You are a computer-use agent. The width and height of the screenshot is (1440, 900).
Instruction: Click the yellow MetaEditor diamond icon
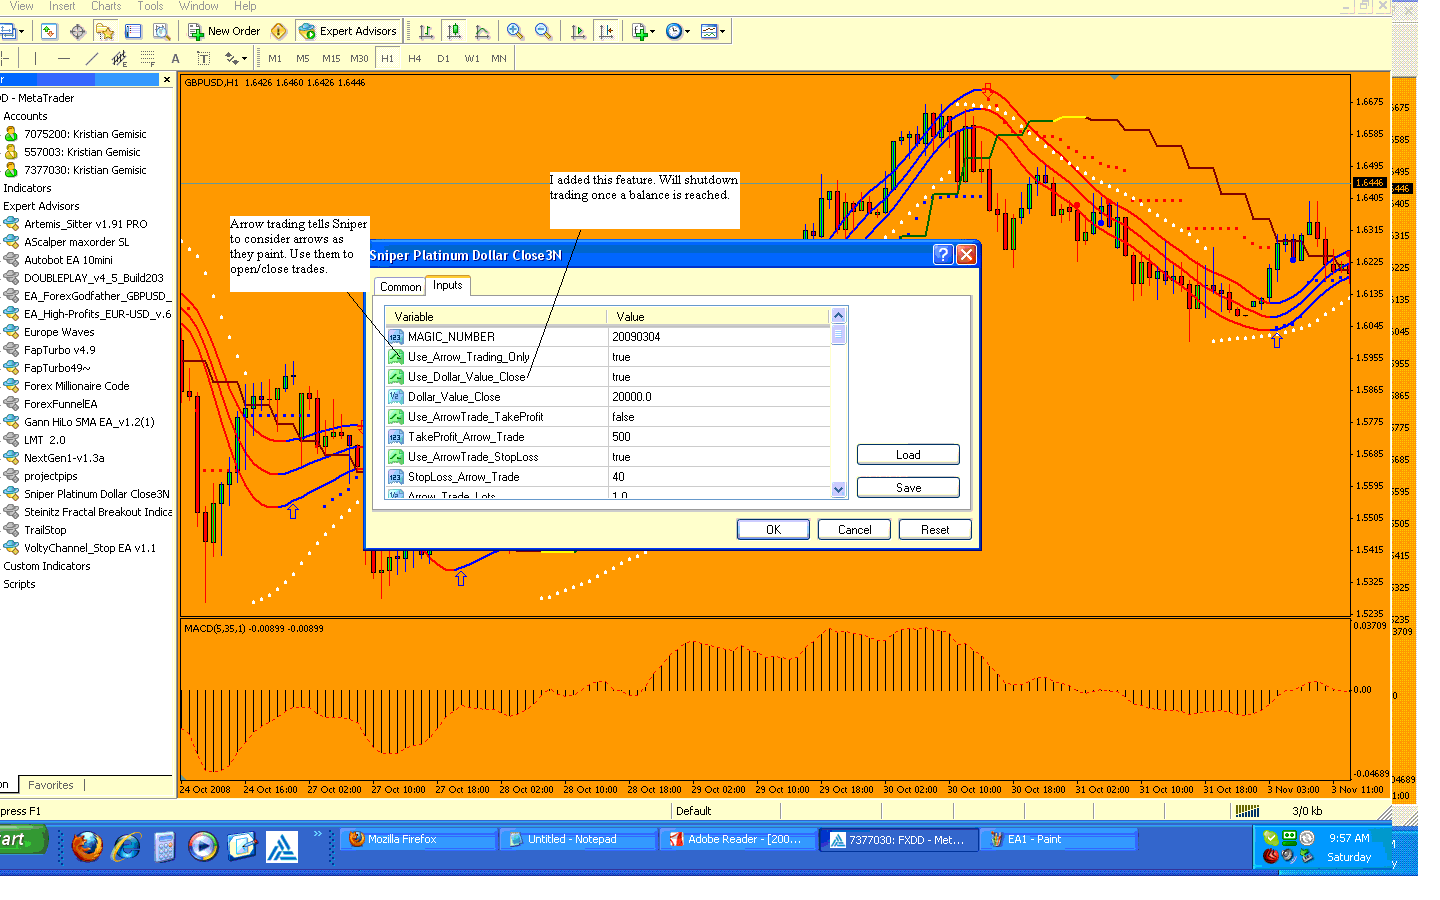click(x=279, y=31)
